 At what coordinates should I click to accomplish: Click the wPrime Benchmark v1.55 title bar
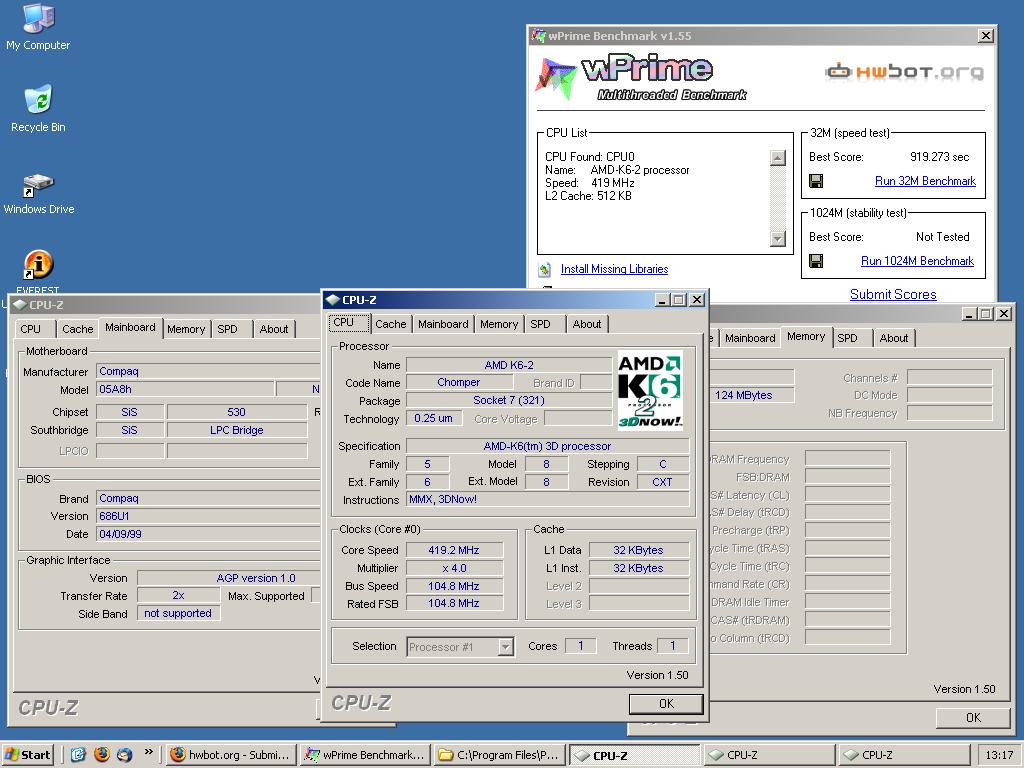click(761, 36)
